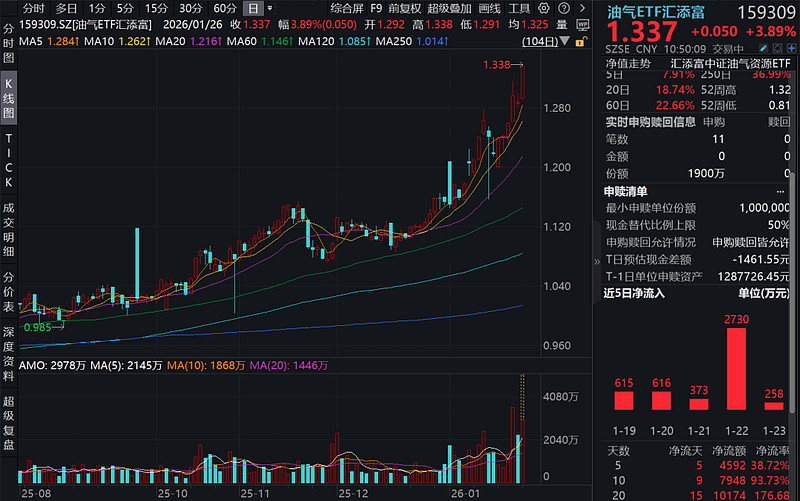The height and width of the screenshot is (501, 800).
Task: Set a price alert with the bell icon
Action: 778,48
